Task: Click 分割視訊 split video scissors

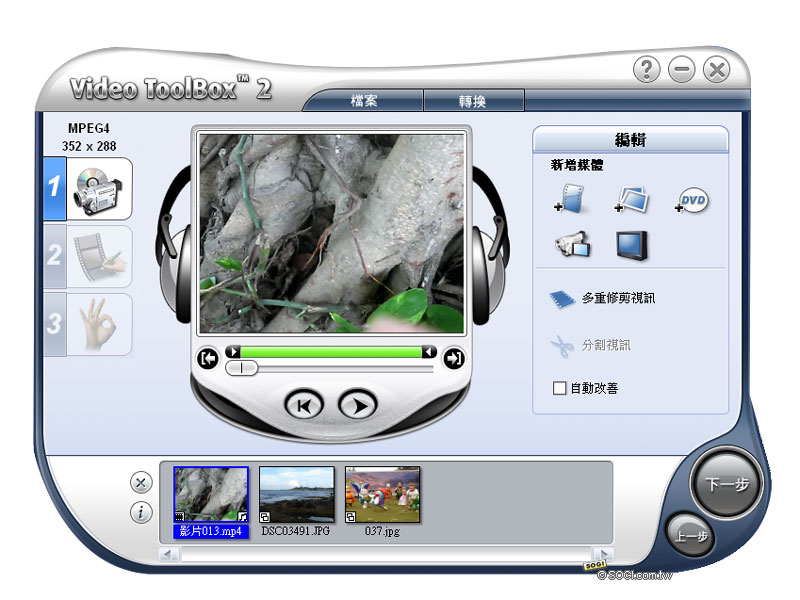Action: (x=591, y=346)
